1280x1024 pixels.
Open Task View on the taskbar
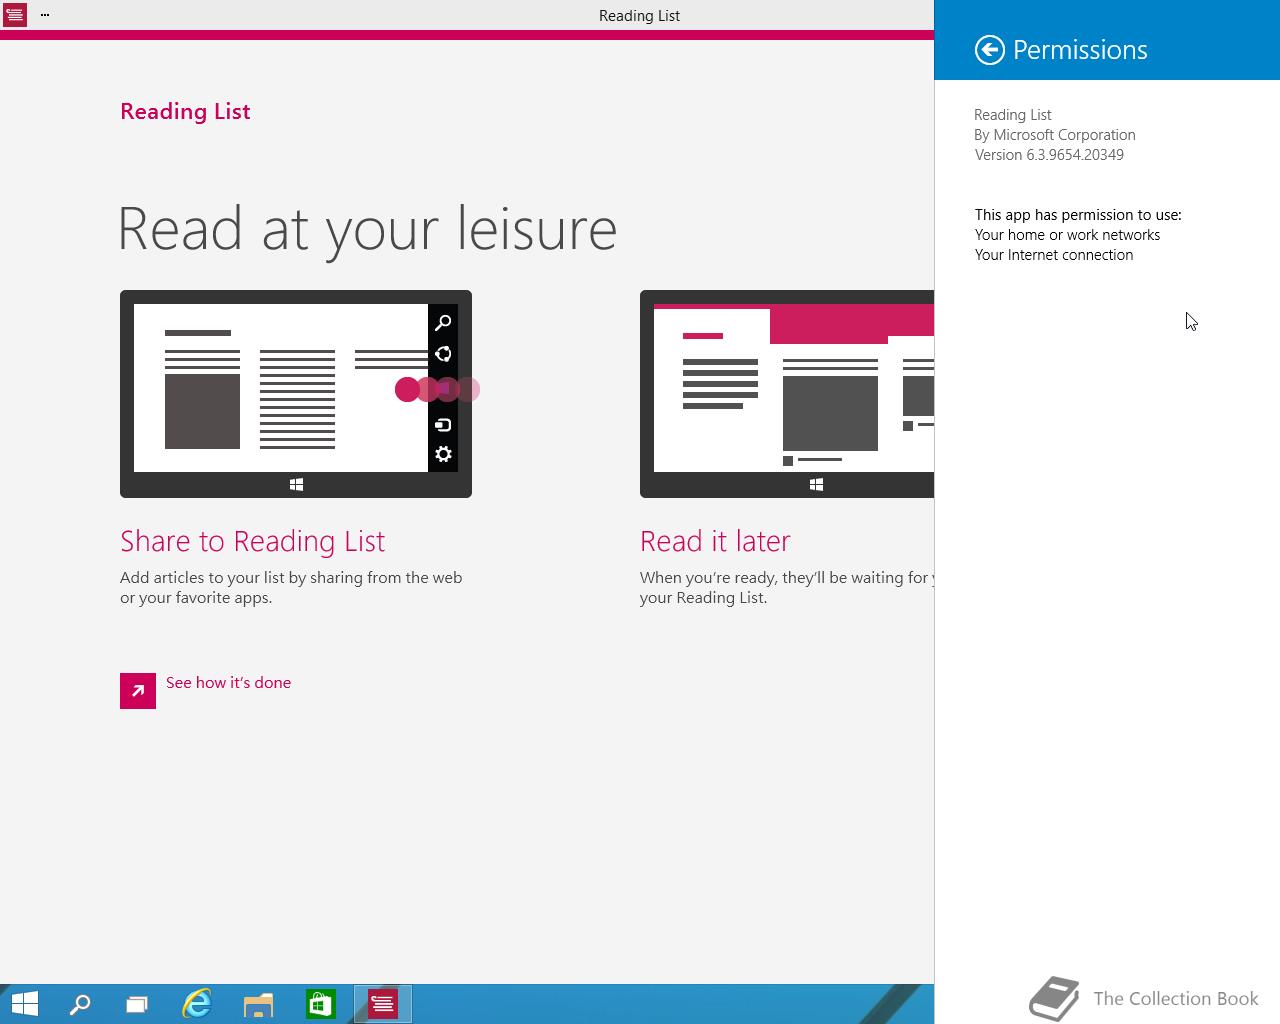point(137,1004)
